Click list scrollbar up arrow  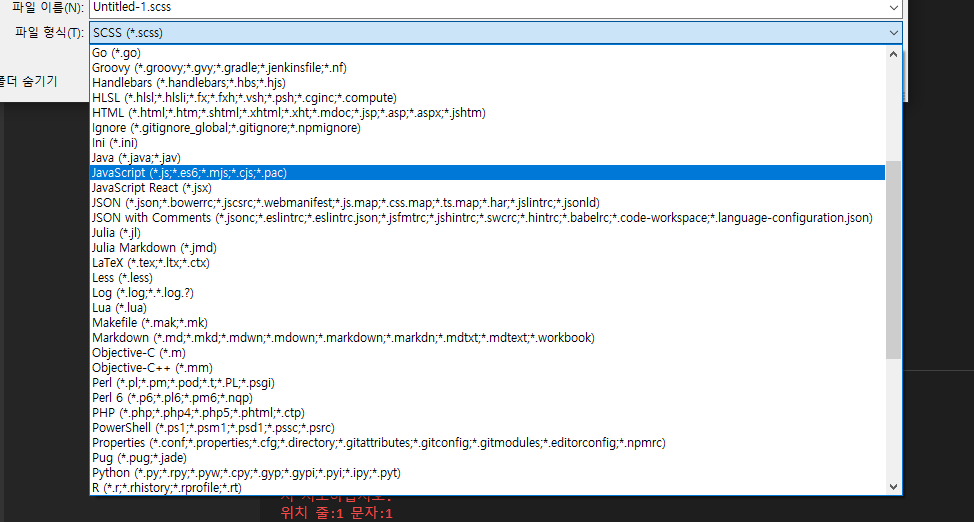point(893,53)
